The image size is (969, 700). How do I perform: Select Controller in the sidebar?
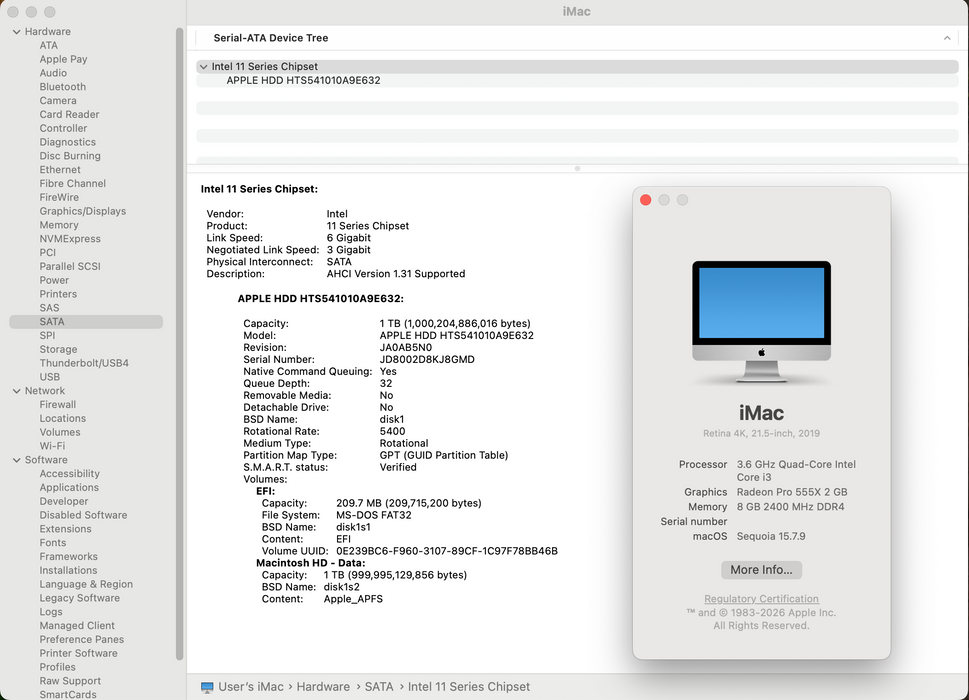pyautogui.click(x=63, y=129)
